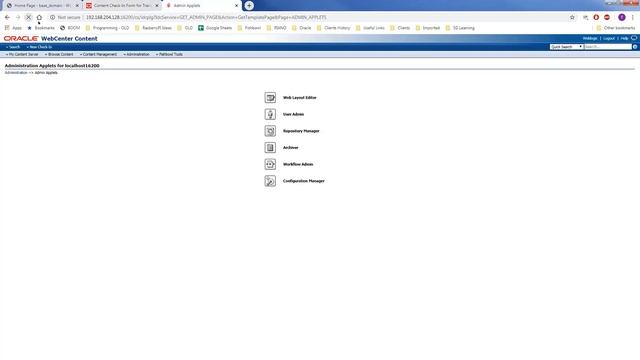Expand the Administration menu

(x=136, y=54)
